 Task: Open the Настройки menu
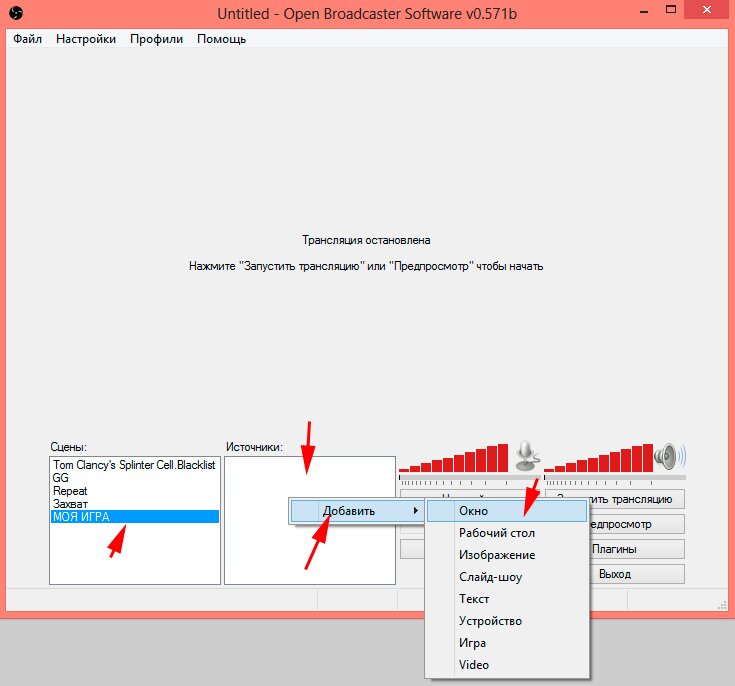[x=86, y=39]
